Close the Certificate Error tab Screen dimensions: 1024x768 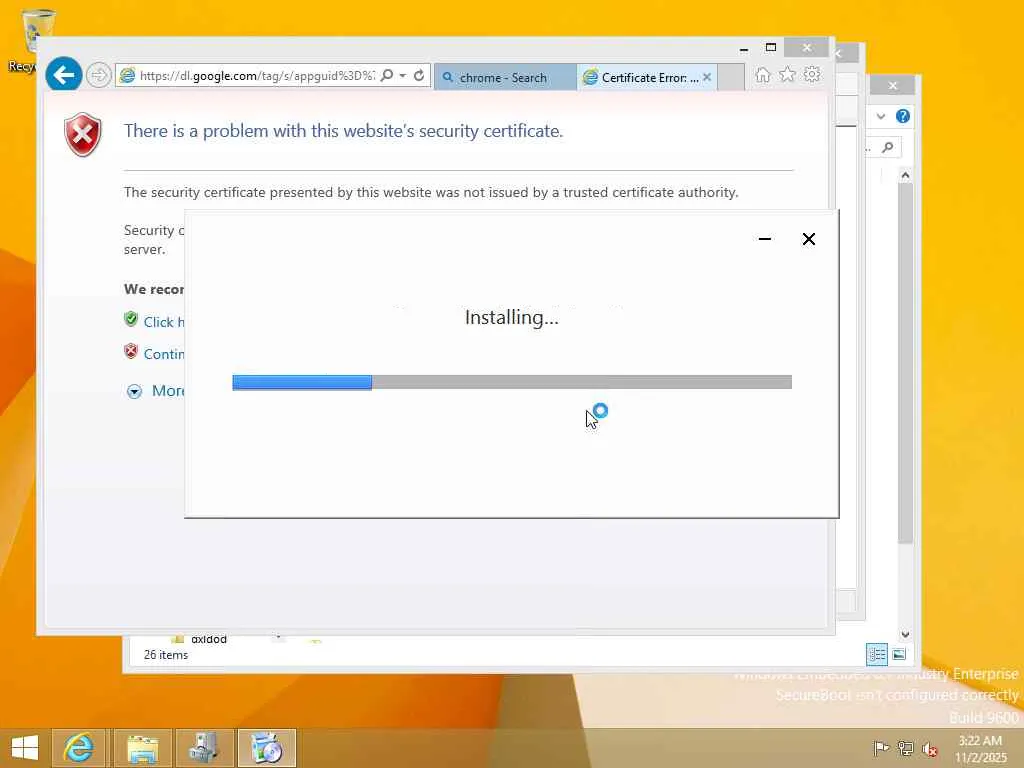click(707, 77)
